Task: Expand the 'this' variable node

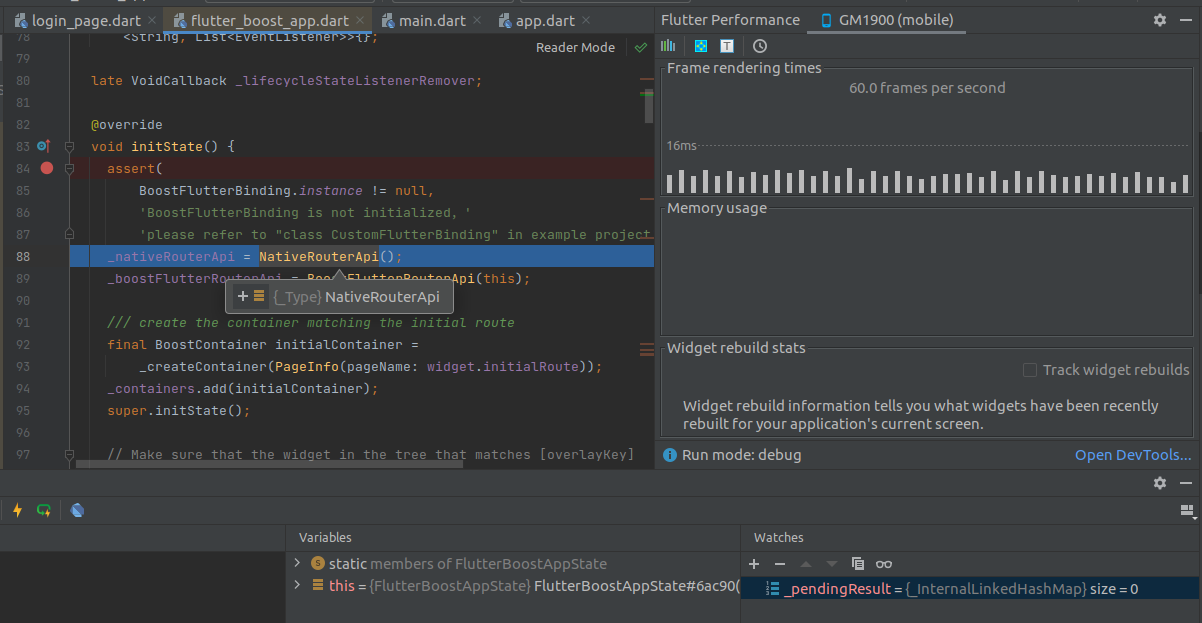Action: [297, 585]
